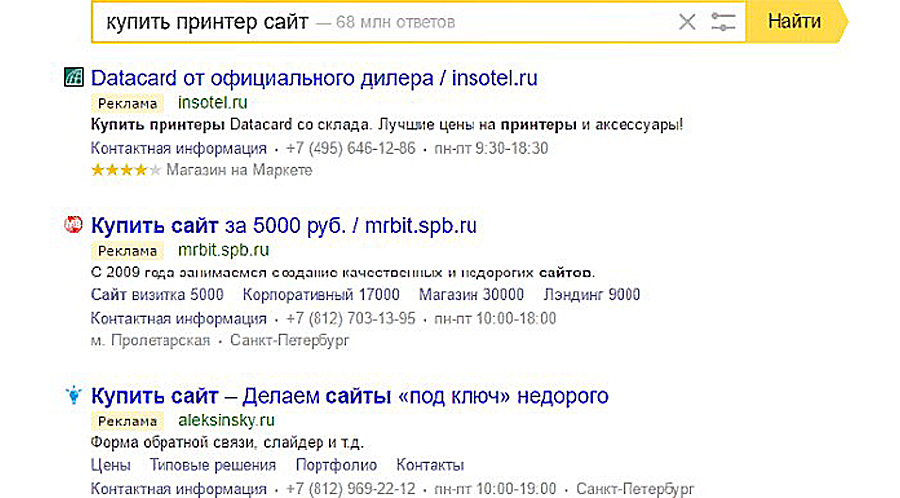Open Контактная информация under mrbit.spb.ru

(178, 319)
